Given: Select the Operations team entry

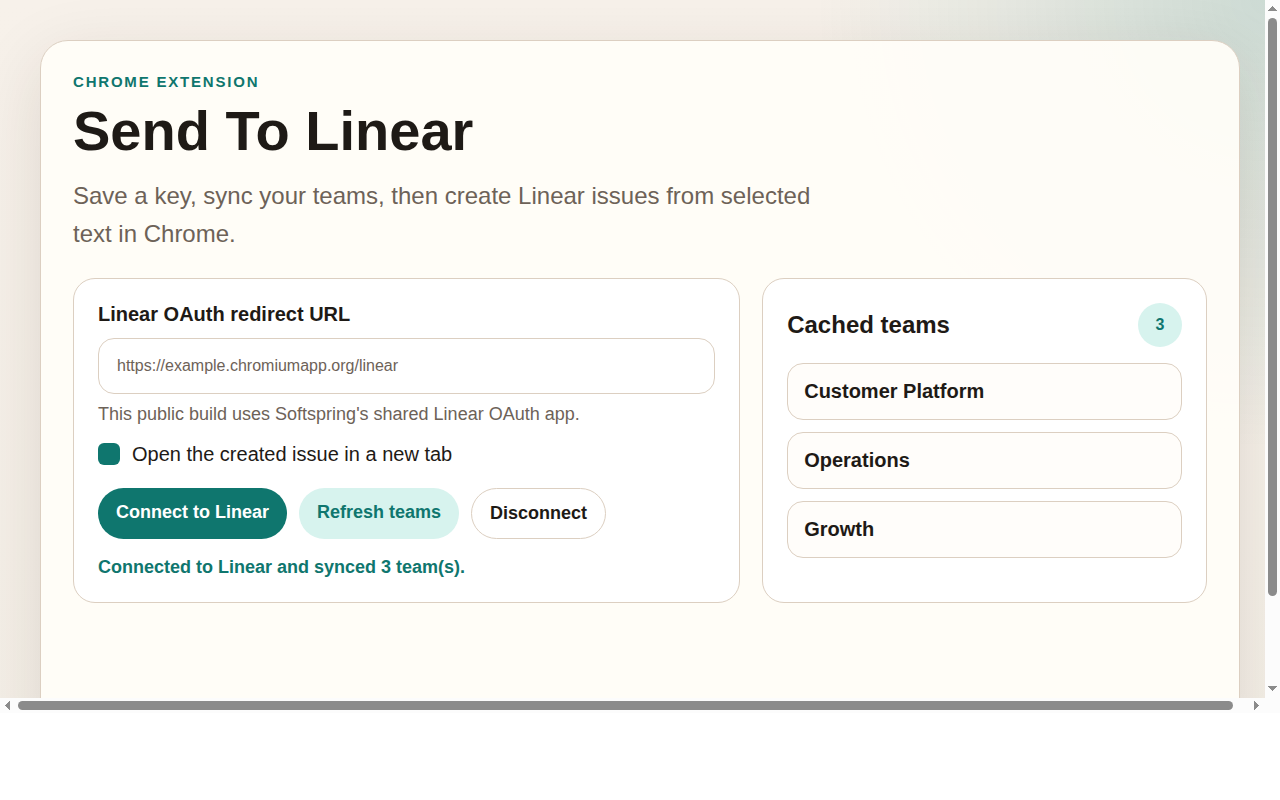Looking at the screenshot, I should click(984, 460).
